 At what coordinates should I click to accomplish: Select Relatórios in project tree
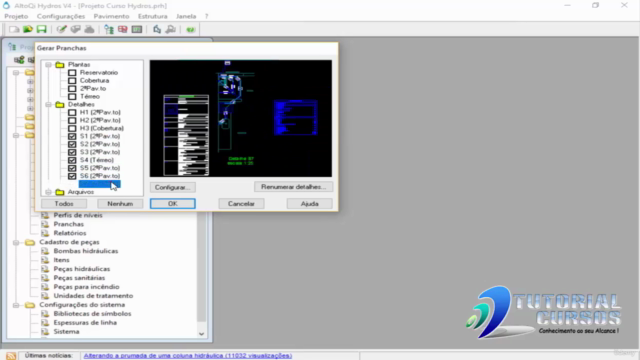(x=70, y=233)
